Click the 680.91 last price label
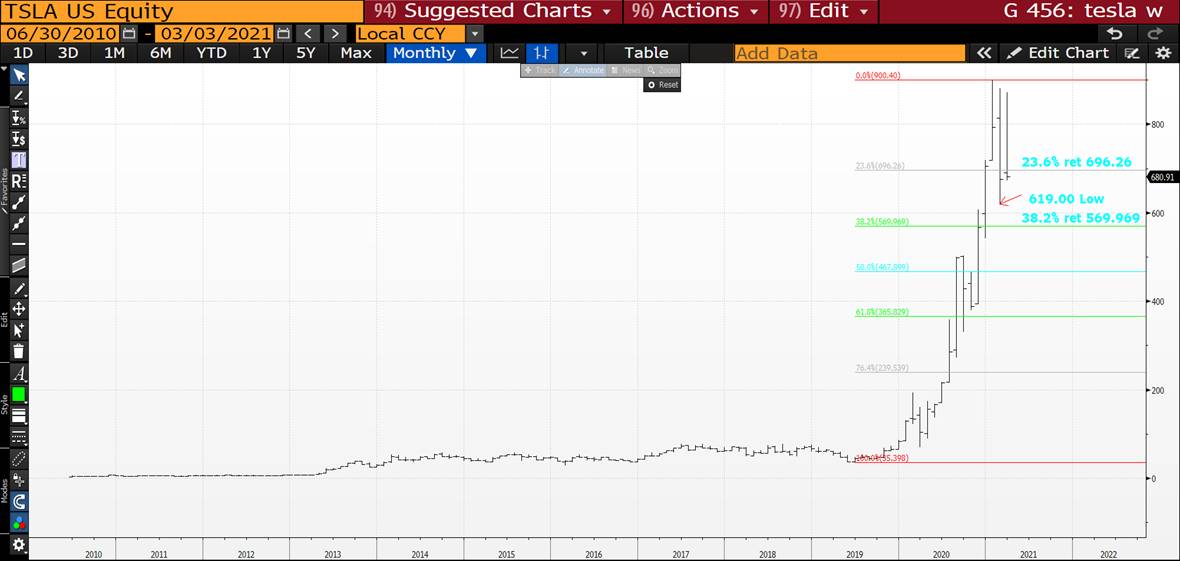Image resolution: width=1180 pixels, height=561 pixels. click(1162, 178)
